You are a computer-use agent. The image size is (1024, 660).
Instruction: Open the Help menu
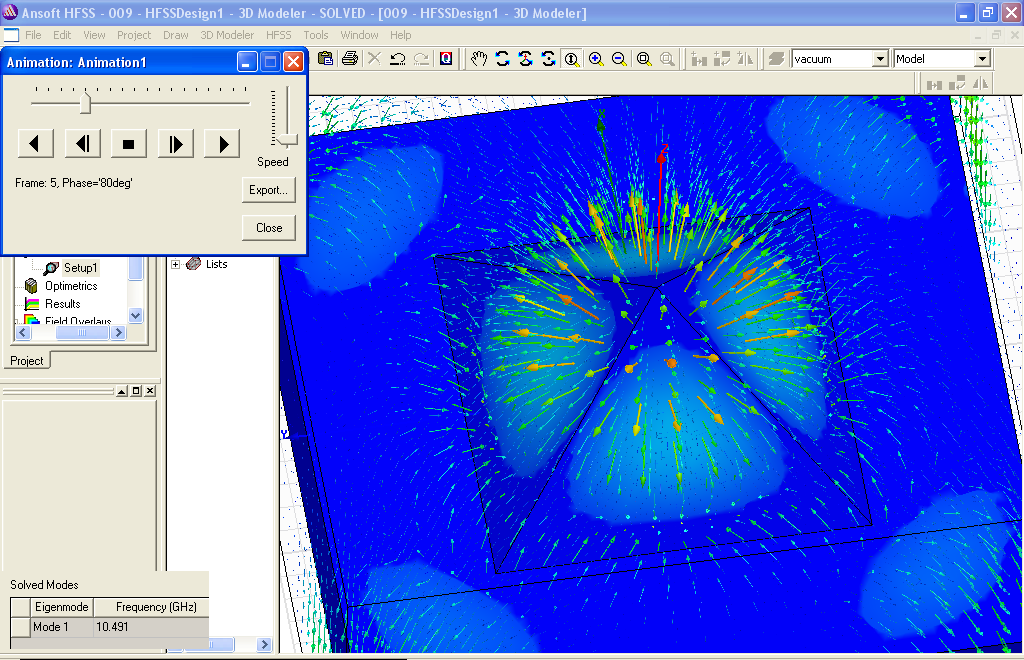coord(400,35)
